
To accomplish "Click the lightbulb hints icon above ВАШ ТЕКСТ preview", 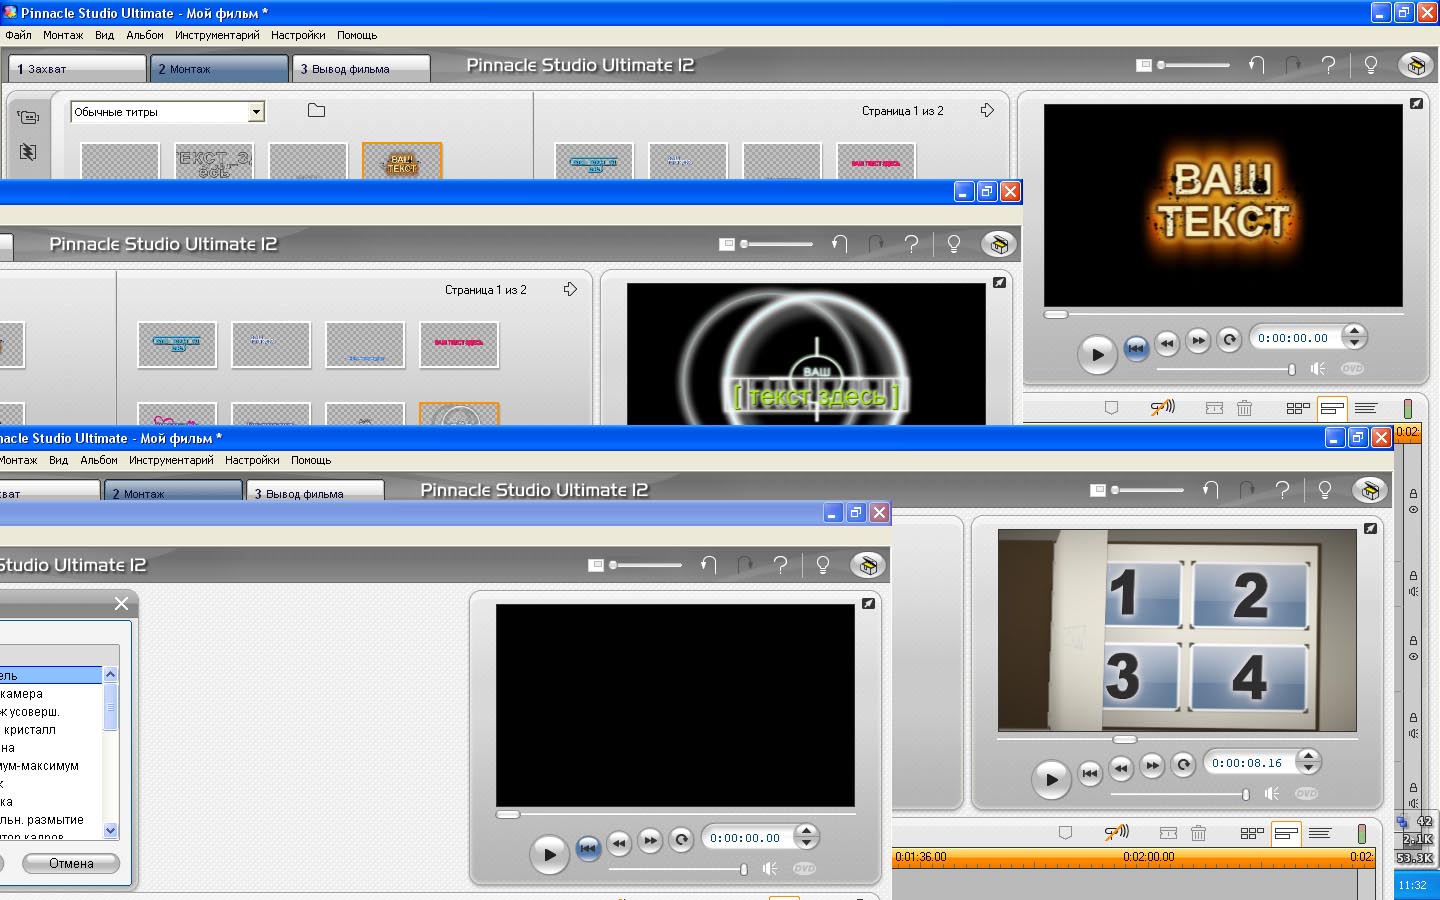I will (1371, 65).
